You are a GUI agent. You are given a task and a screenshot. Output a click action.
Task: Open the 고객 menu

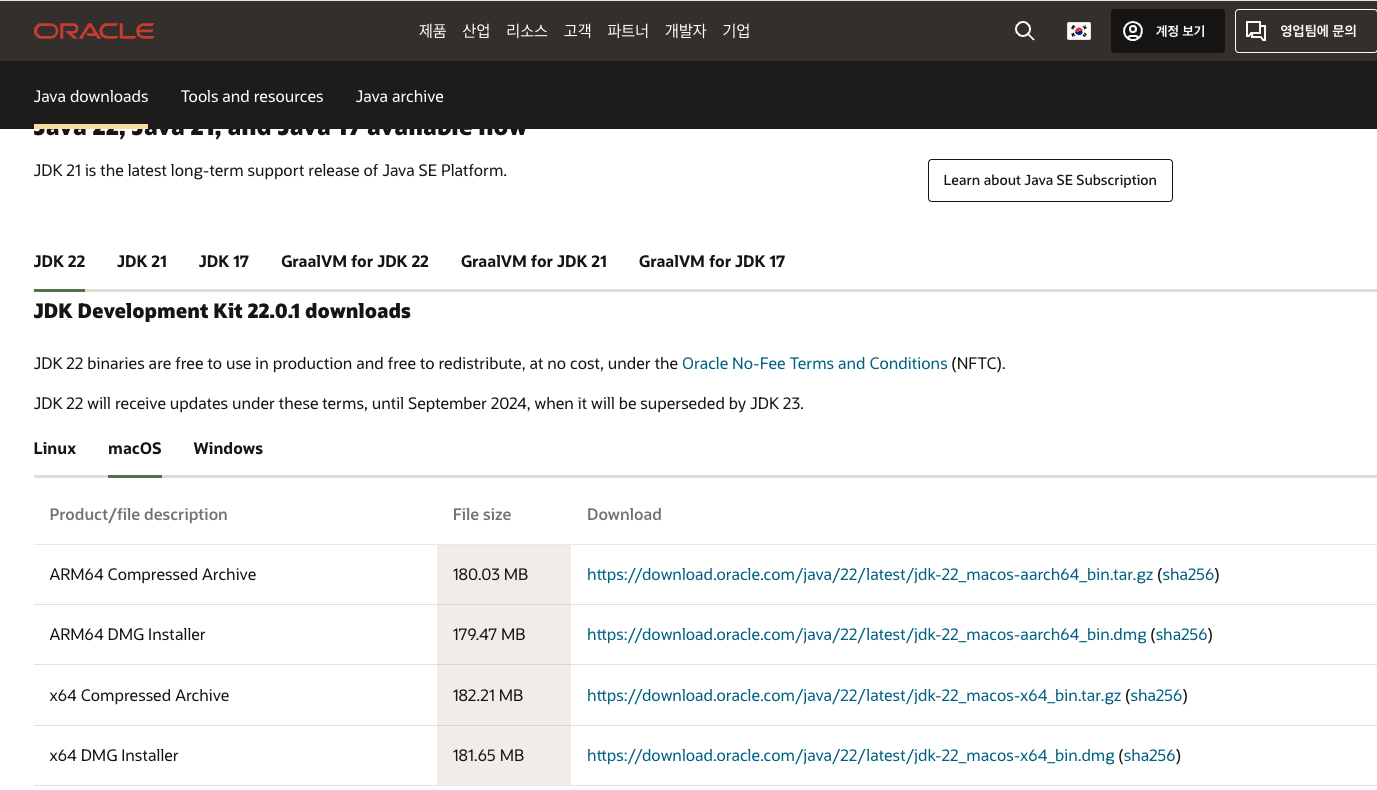tap(577, 31)
